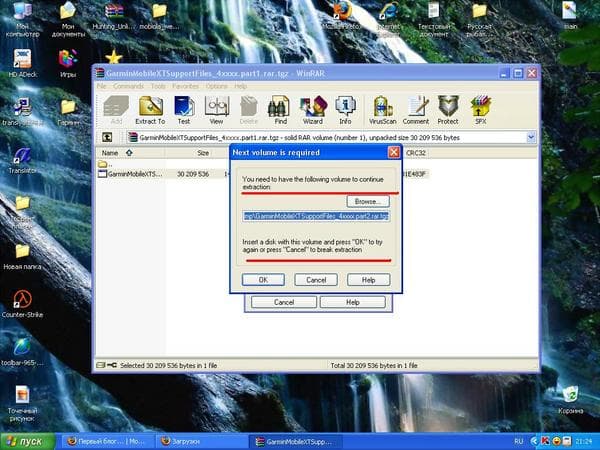Open the View toolbar icon

pyautogui.click(x=217, y=110)
